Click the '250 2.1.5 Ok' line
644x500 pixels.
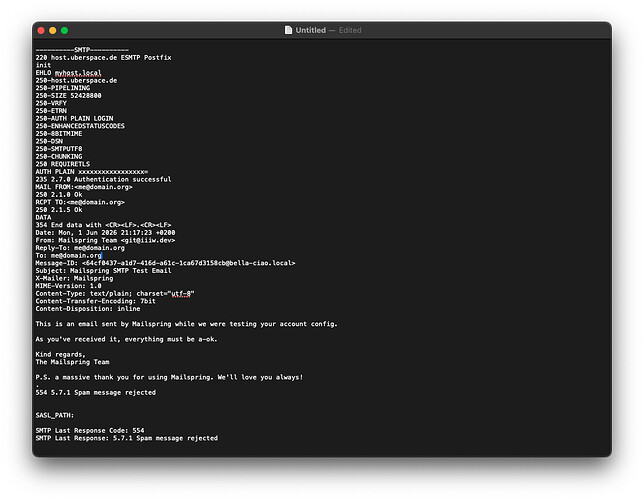tap(59, 210)
